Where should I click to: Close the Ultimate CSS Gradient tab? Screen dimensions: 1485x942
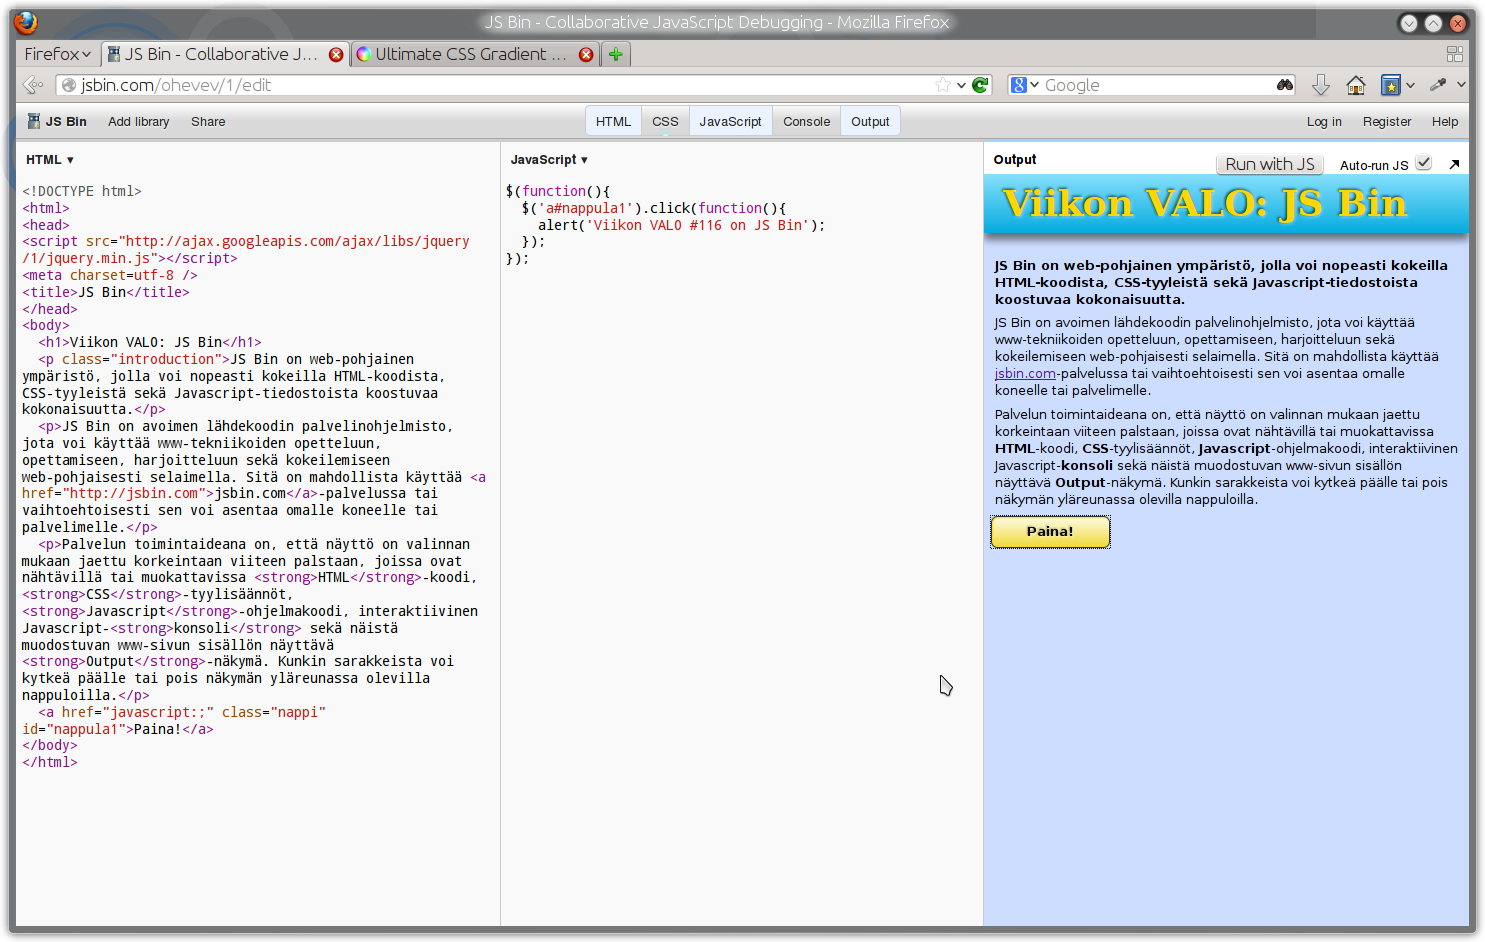click(586, 55)
